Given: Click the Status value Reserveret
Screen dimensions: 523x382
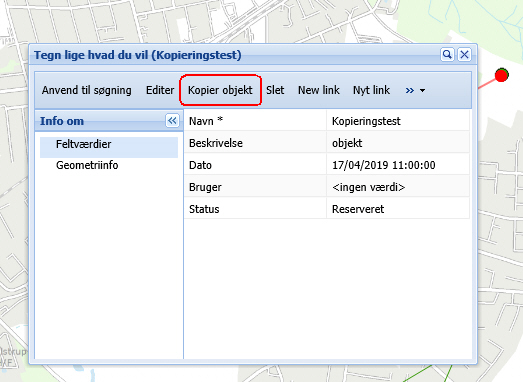Looking at the screenshot, I should [398, 209].
